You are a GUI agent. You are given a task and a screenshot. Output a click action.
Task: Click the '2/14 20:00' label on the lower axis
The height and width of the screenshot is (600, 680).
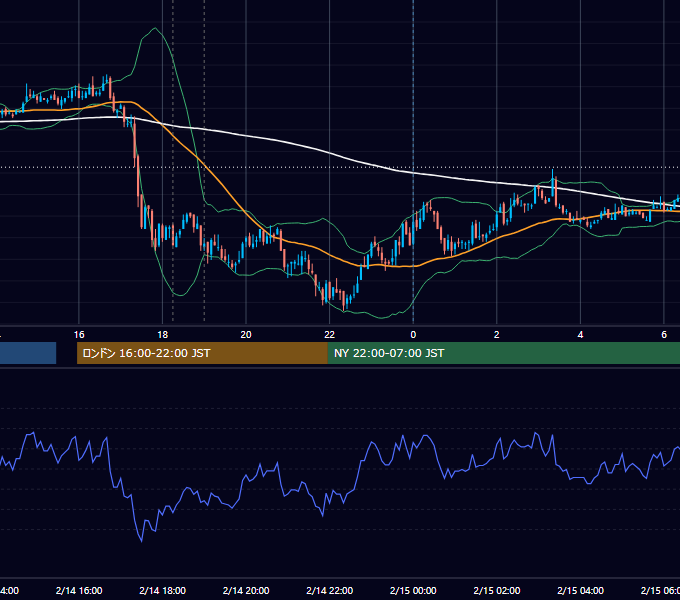point(246,590)
